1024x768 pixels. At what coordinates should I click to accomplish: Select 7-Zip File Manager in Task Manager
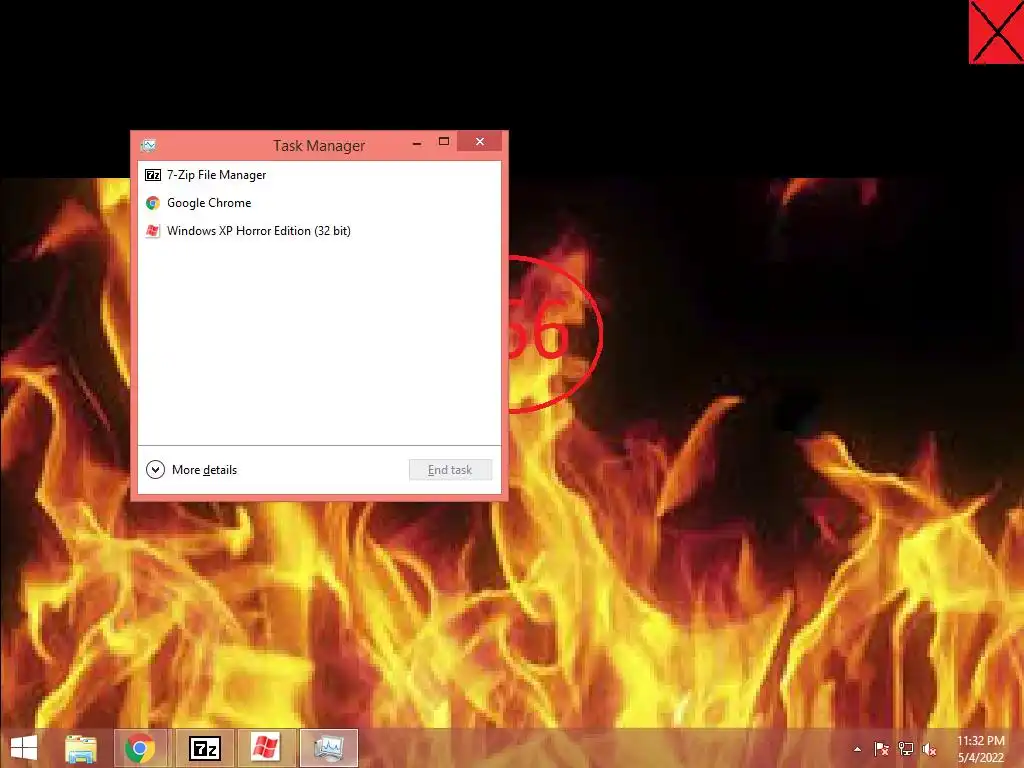click(x=319, y=175)
